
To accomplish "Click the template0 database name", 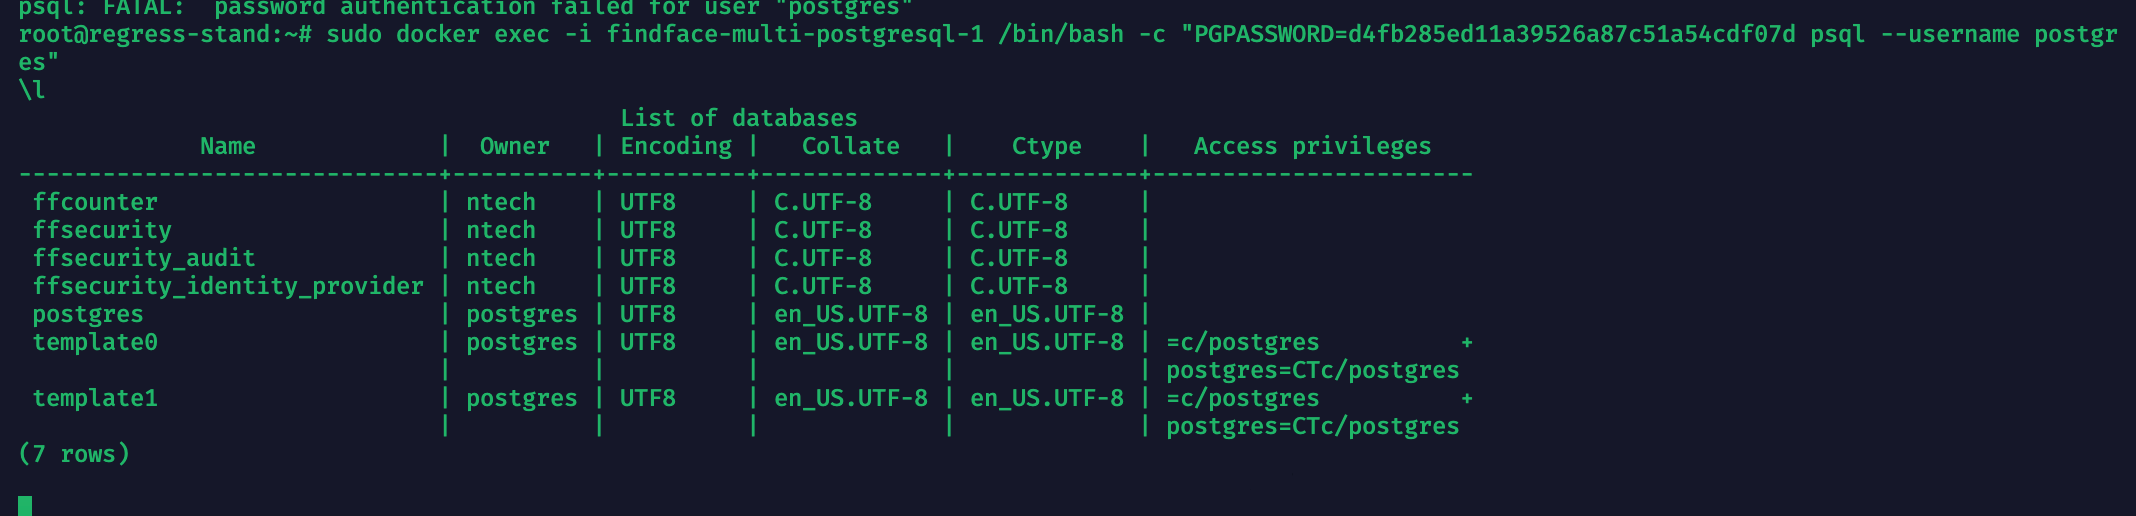I will pos(95,342).
